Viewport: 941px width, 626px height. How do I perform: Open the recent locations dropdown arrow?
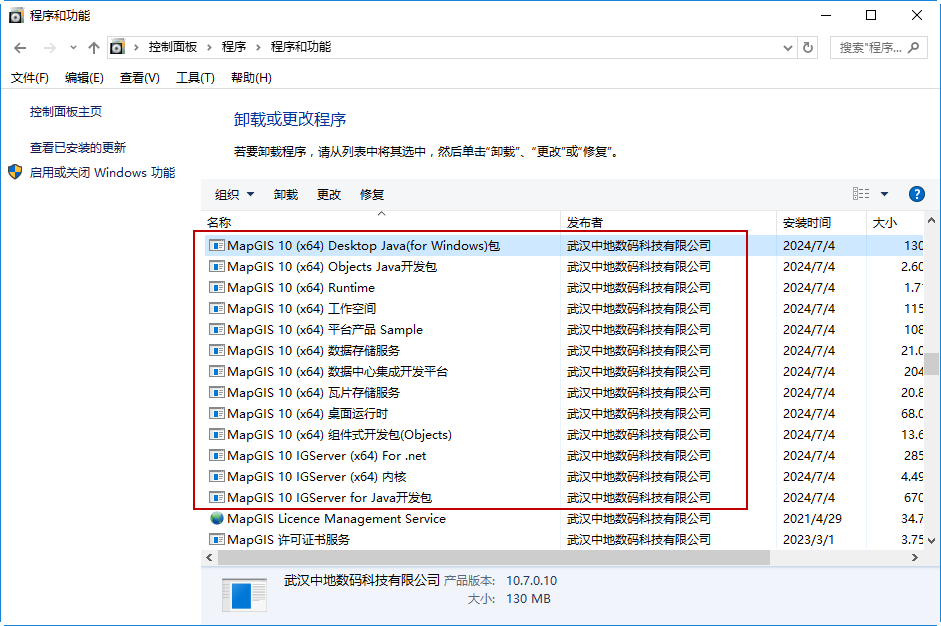coord(73,47)
